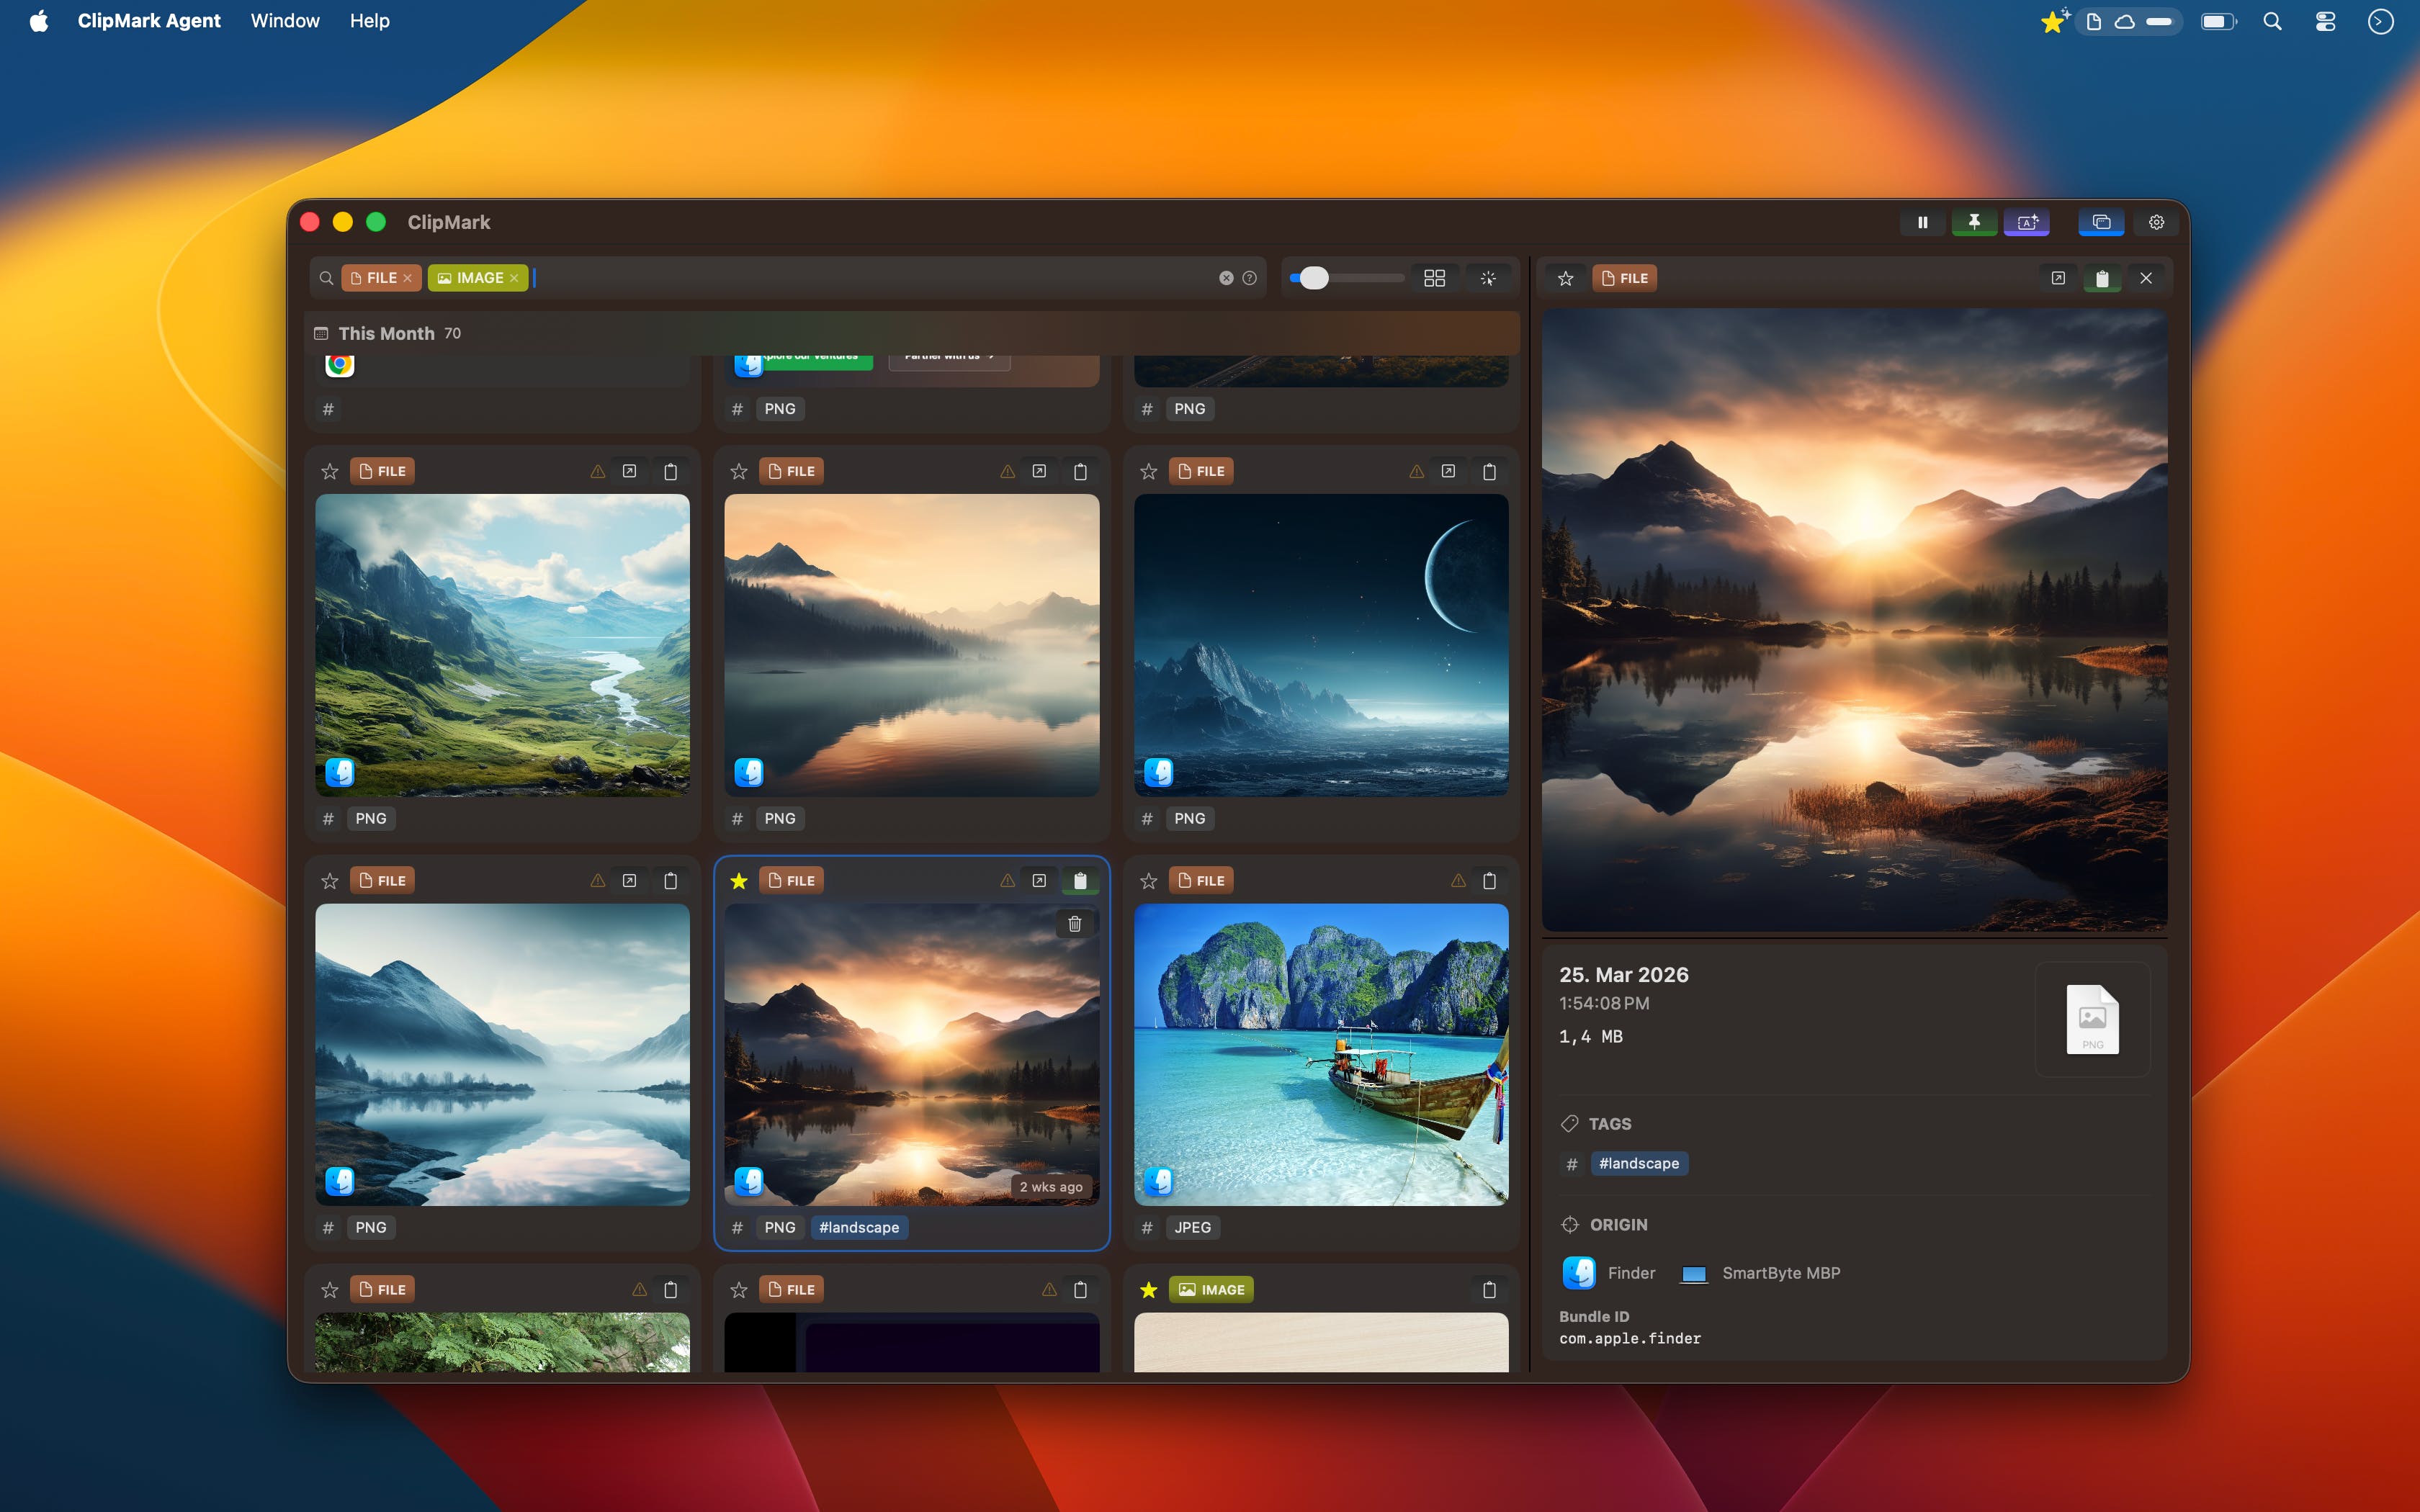Open search help question mark
Image resolution: width=2420 pixels, height=1512 pixels.
[x=1249, y=278]
